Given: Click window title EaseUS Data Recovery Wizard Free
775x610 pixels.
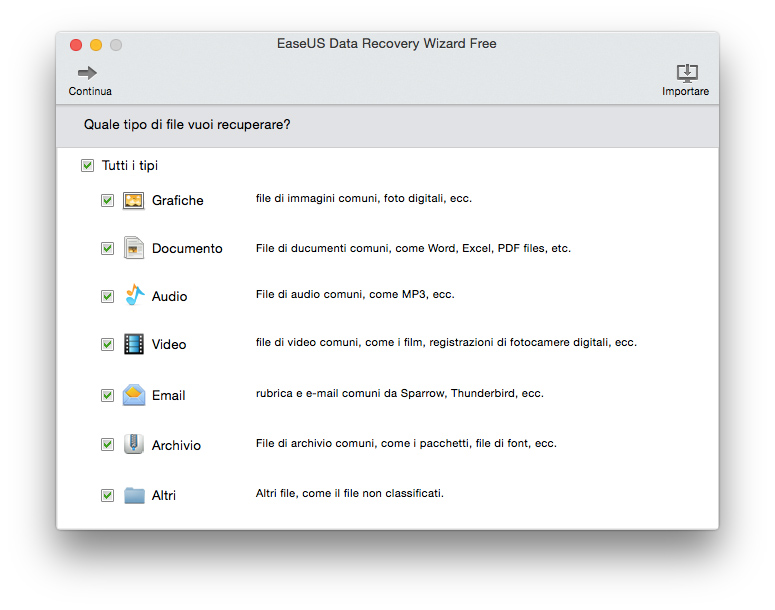Looking at the screenshot, I should coord(387,44).
